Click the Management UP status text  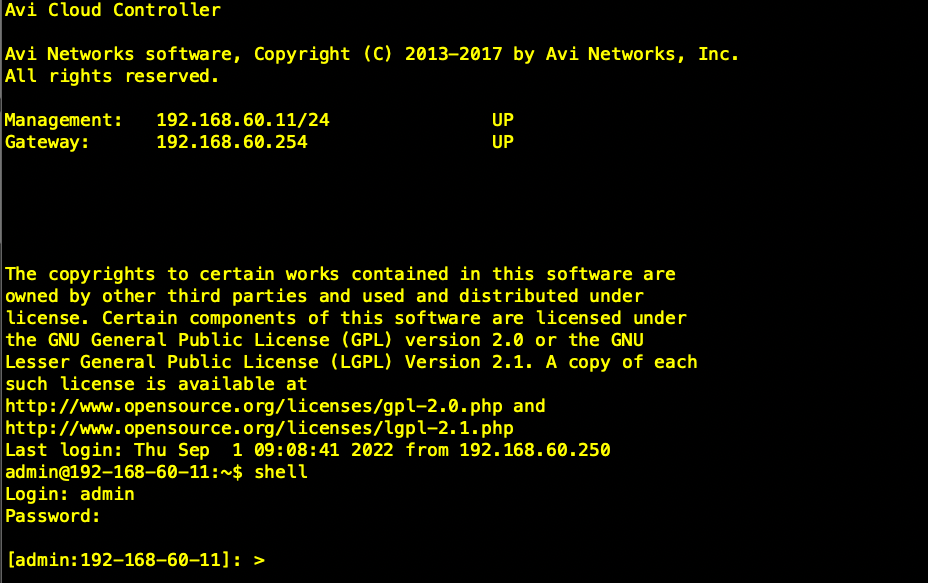[x=502, y=120]
